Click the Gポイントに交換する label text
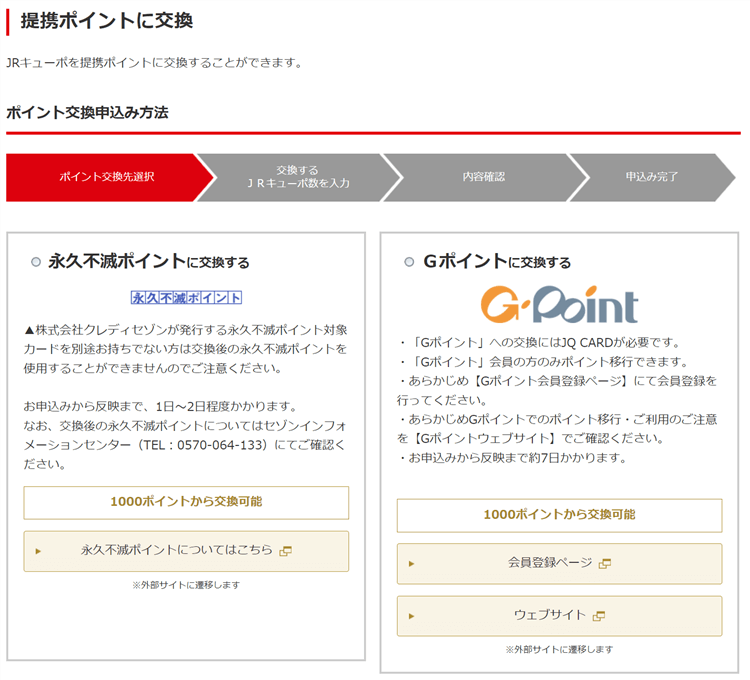This screenshot has width=750, height=680. 497,262
